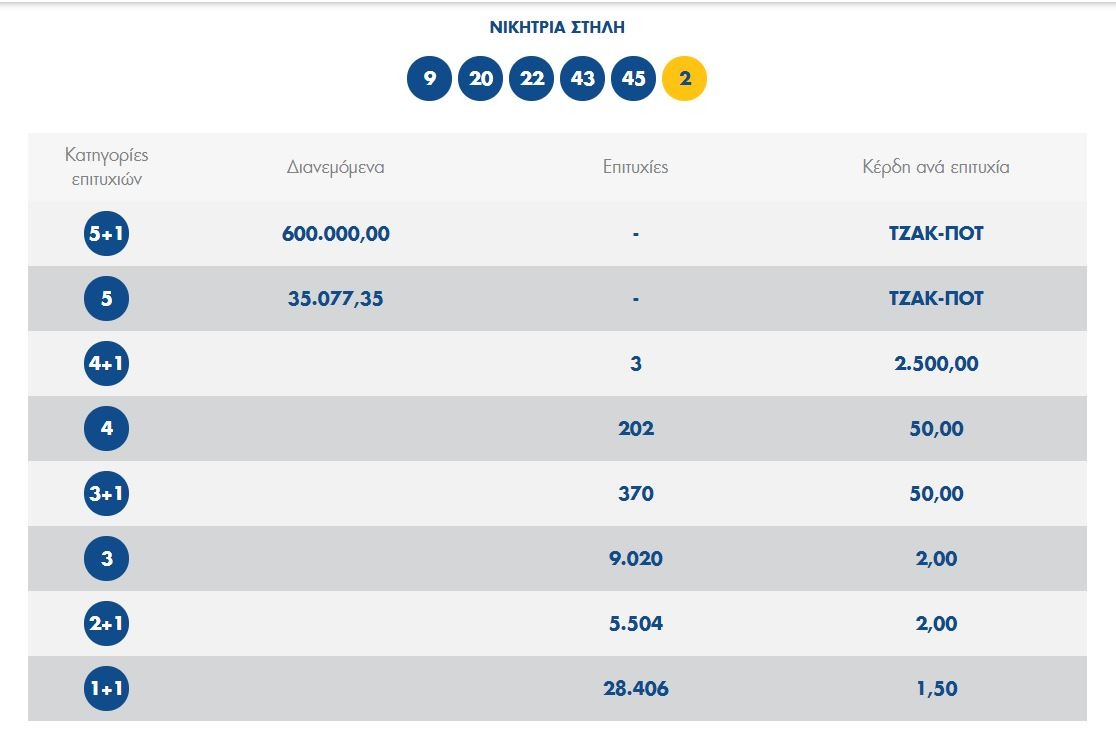Click ΤΖΑΚ-ΠΟΤ in the 5+1 row
Screen dimensions: 1116x741
pyautogui.click(x=936, y=234)
